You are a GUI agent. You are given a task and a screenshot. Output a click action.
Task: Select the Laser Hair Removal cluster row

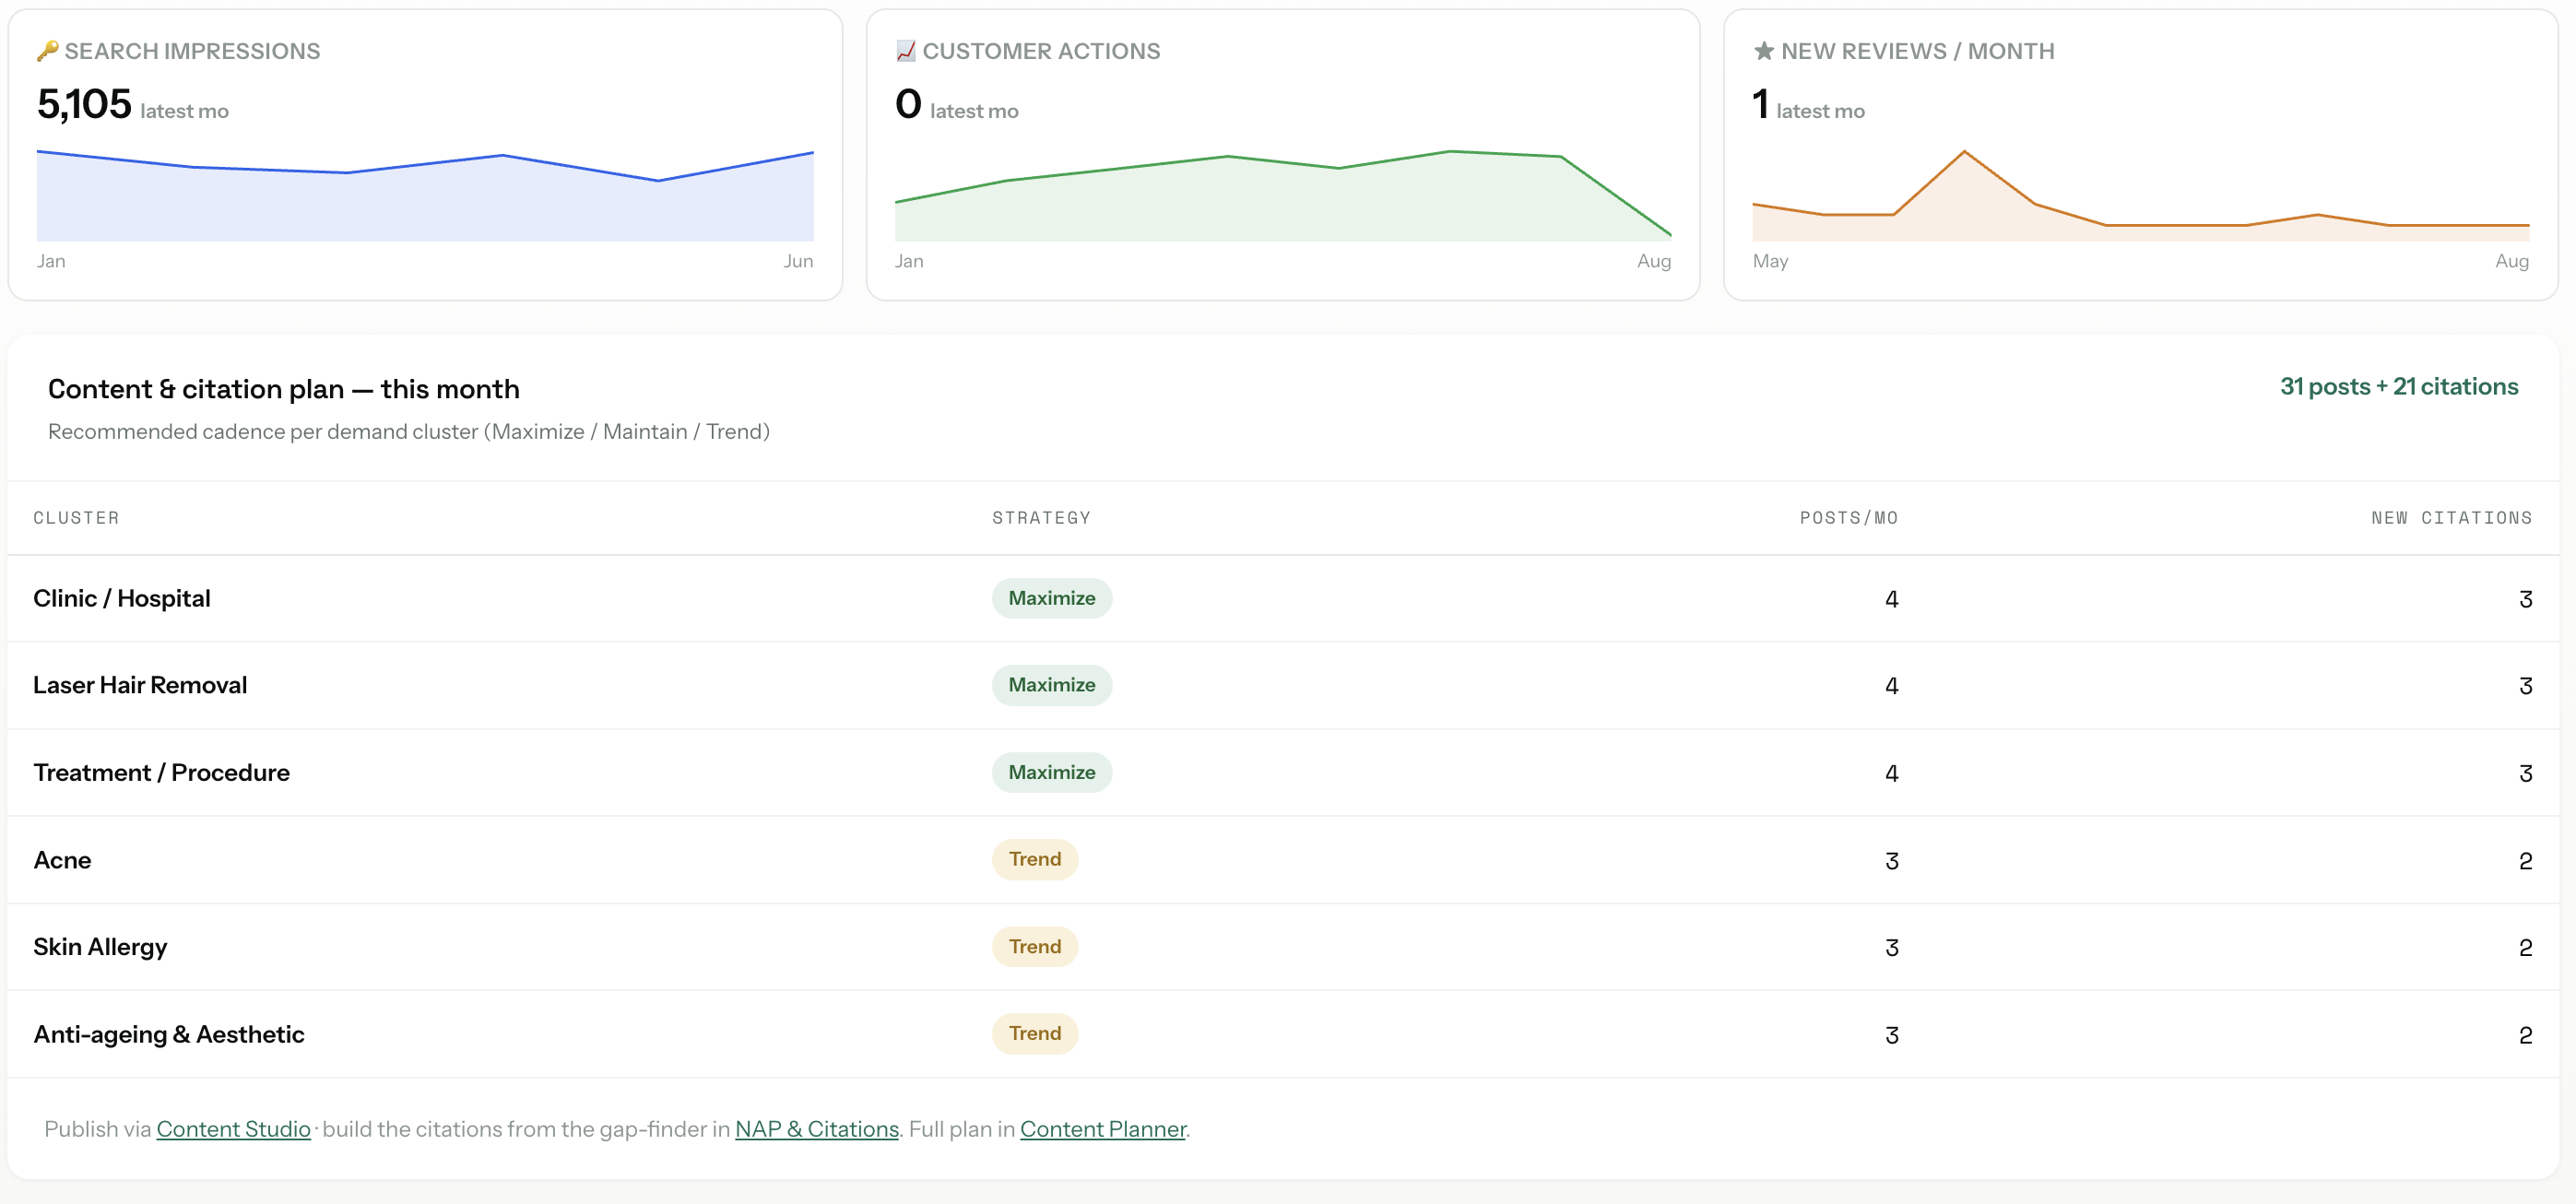click(1283, 686)
